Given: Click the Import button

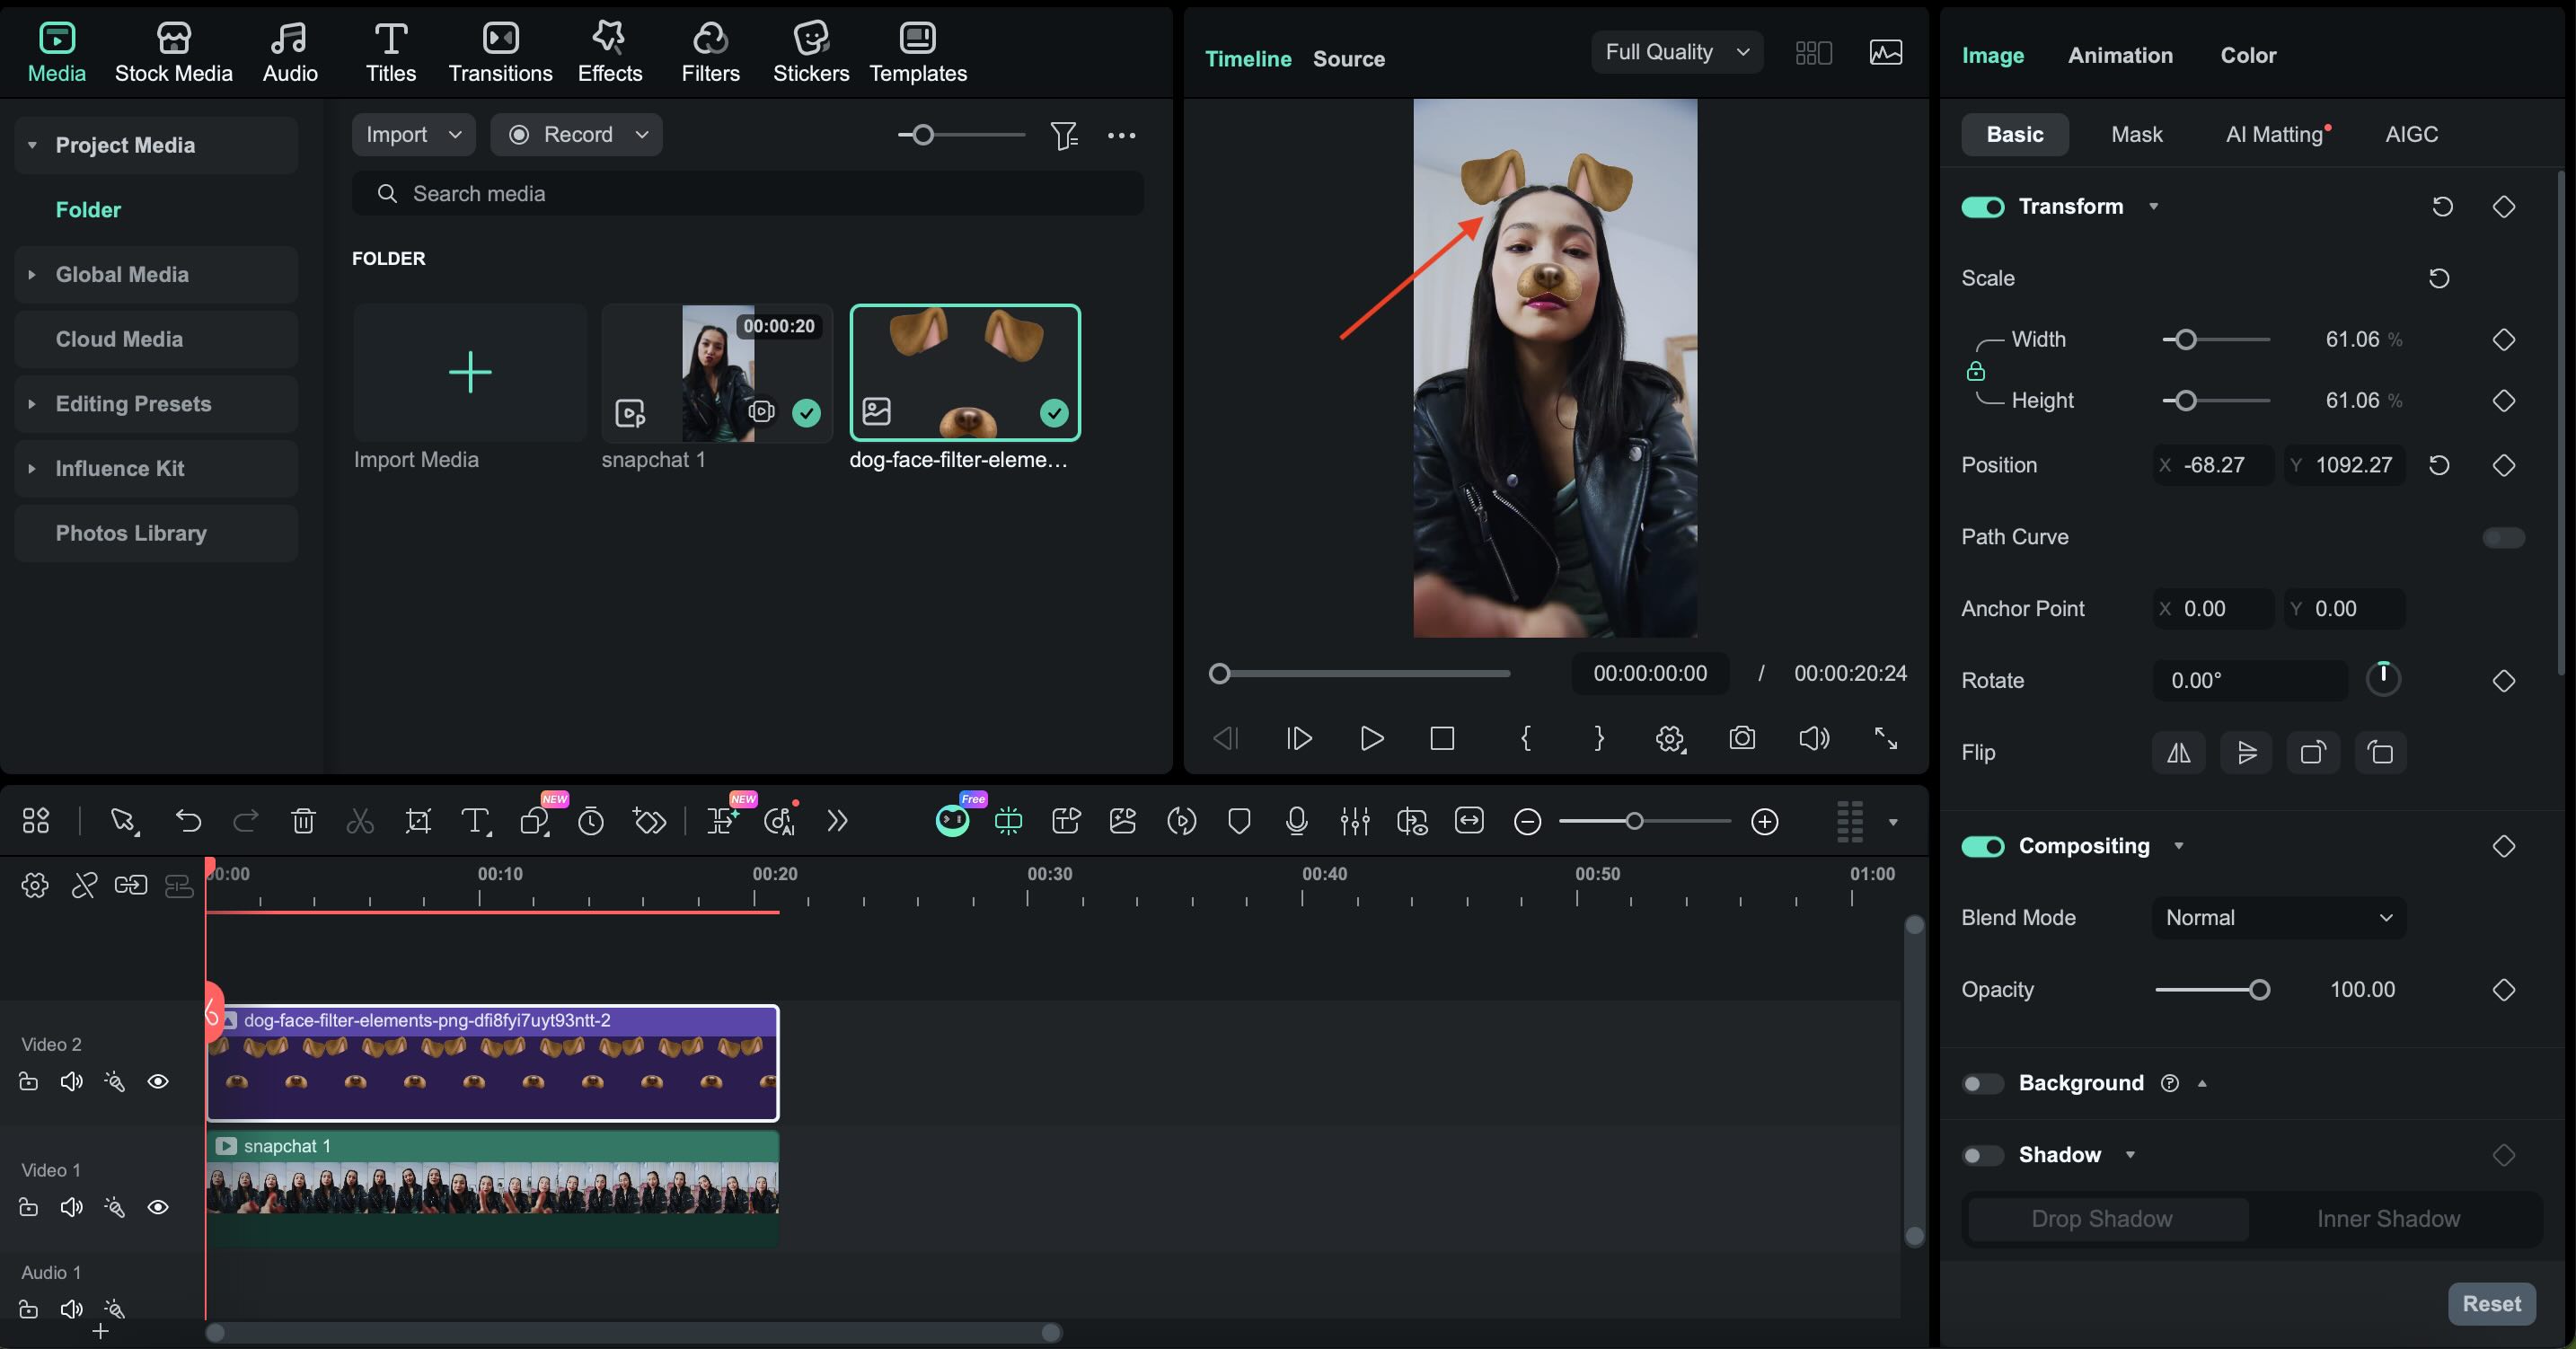Looking at the screenshot, I should point(398,134).
